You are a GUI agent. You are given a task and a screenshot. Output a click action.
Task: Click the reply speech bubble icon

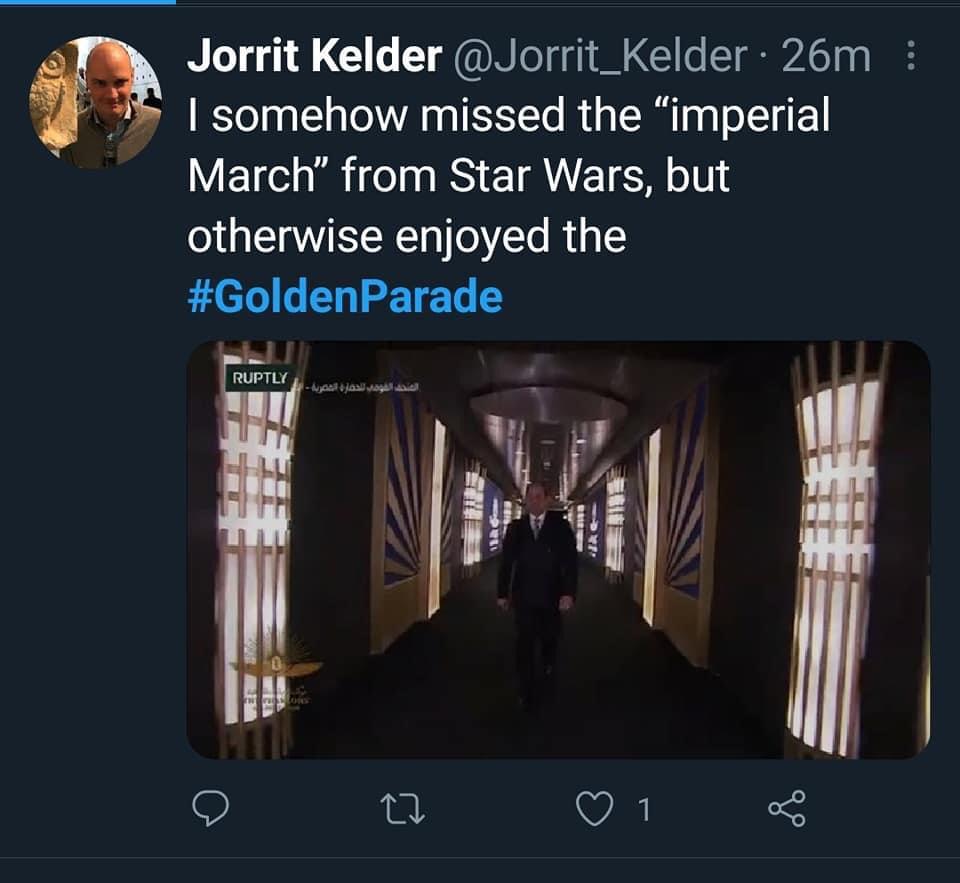click(x=212, y=809)
